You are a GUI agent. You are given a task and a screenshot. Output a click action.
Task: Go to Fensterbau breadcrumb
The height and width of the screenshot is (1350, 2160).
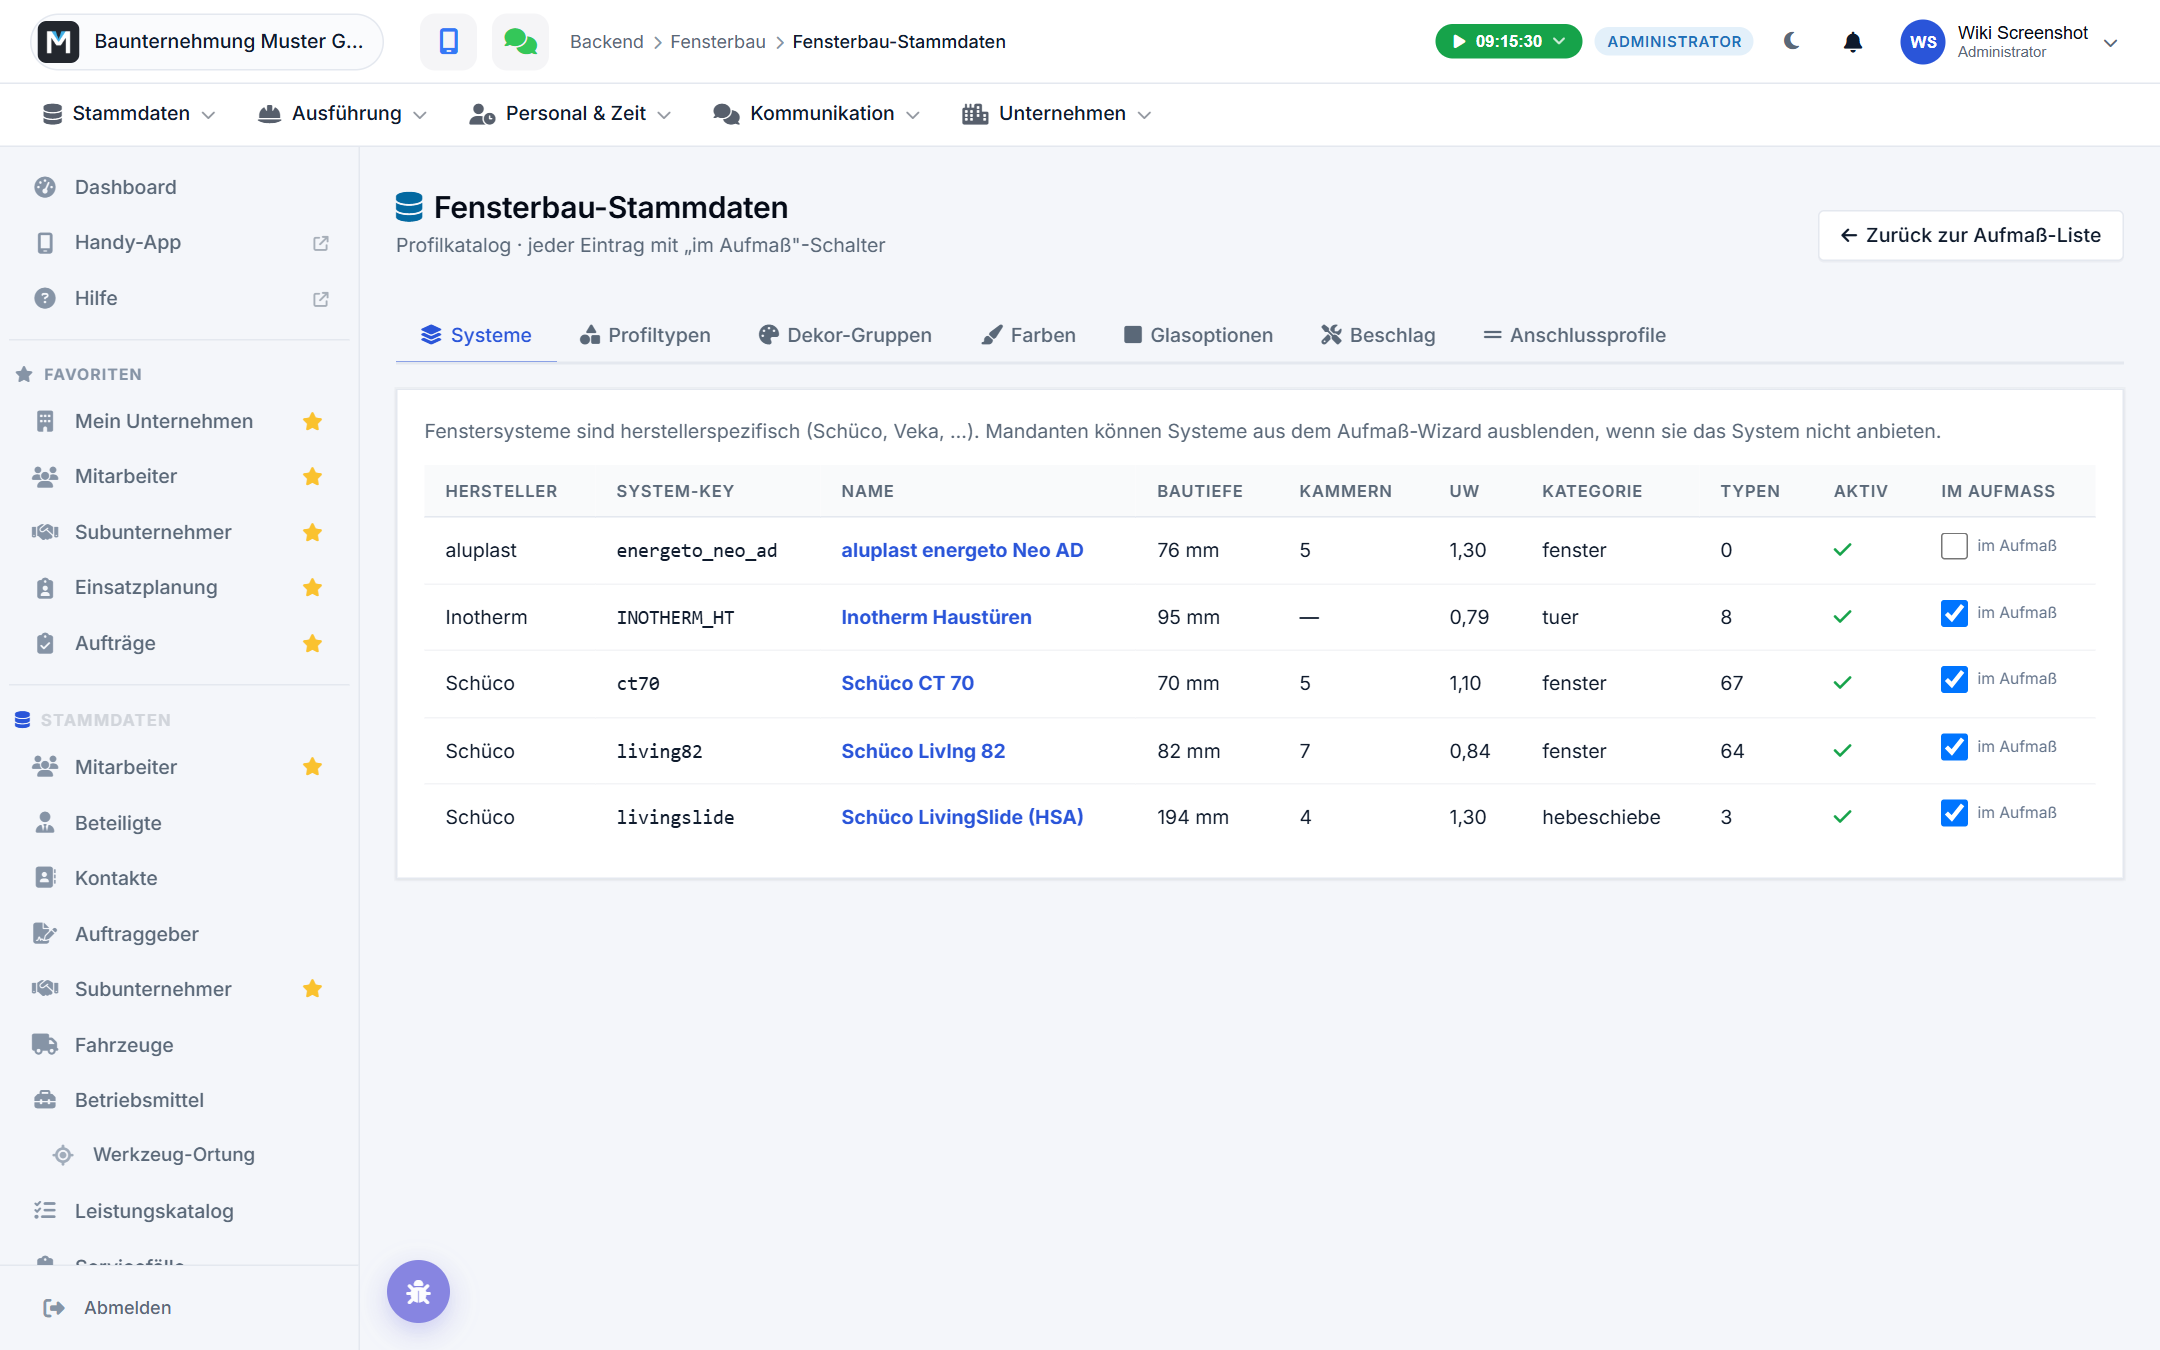tap(718, 42)
